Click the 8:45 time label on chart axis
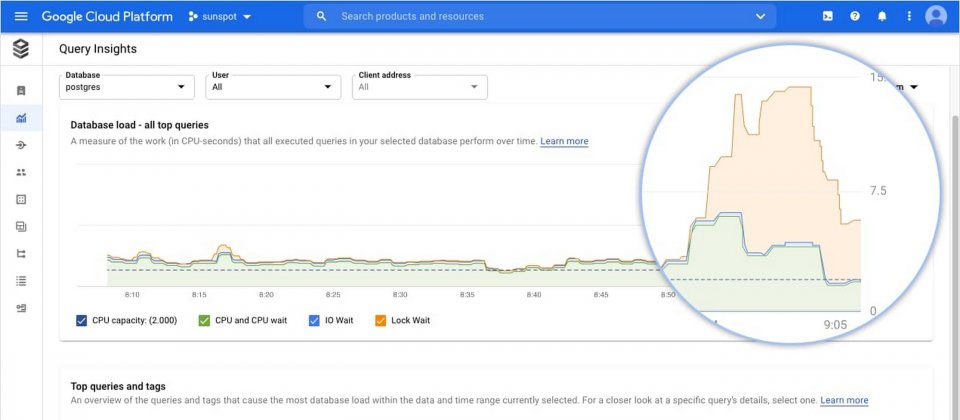The height and width of the screenshot is (420, 960). click(x=601, y=295)
